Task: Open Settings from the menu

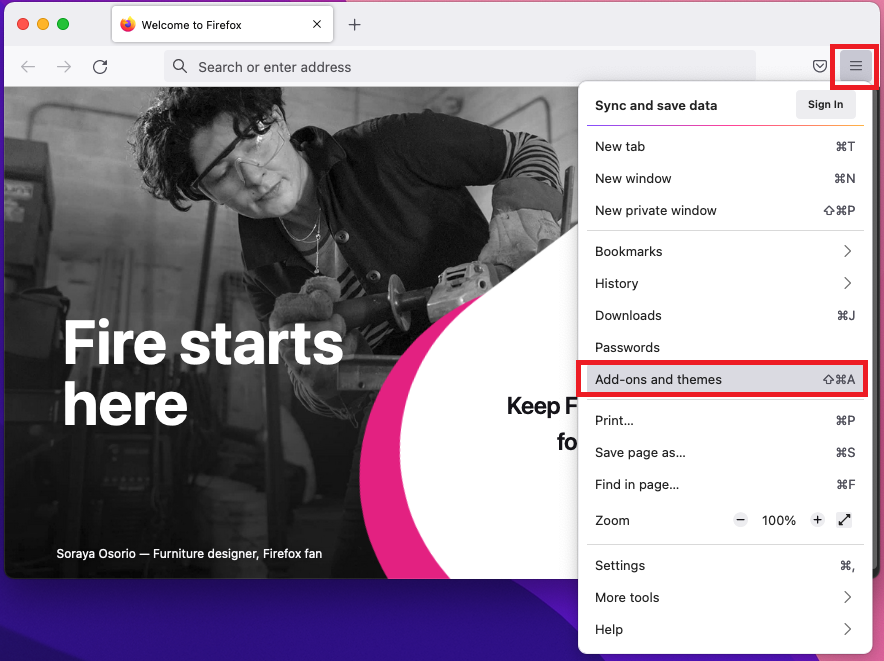Action: coord(725,566)
